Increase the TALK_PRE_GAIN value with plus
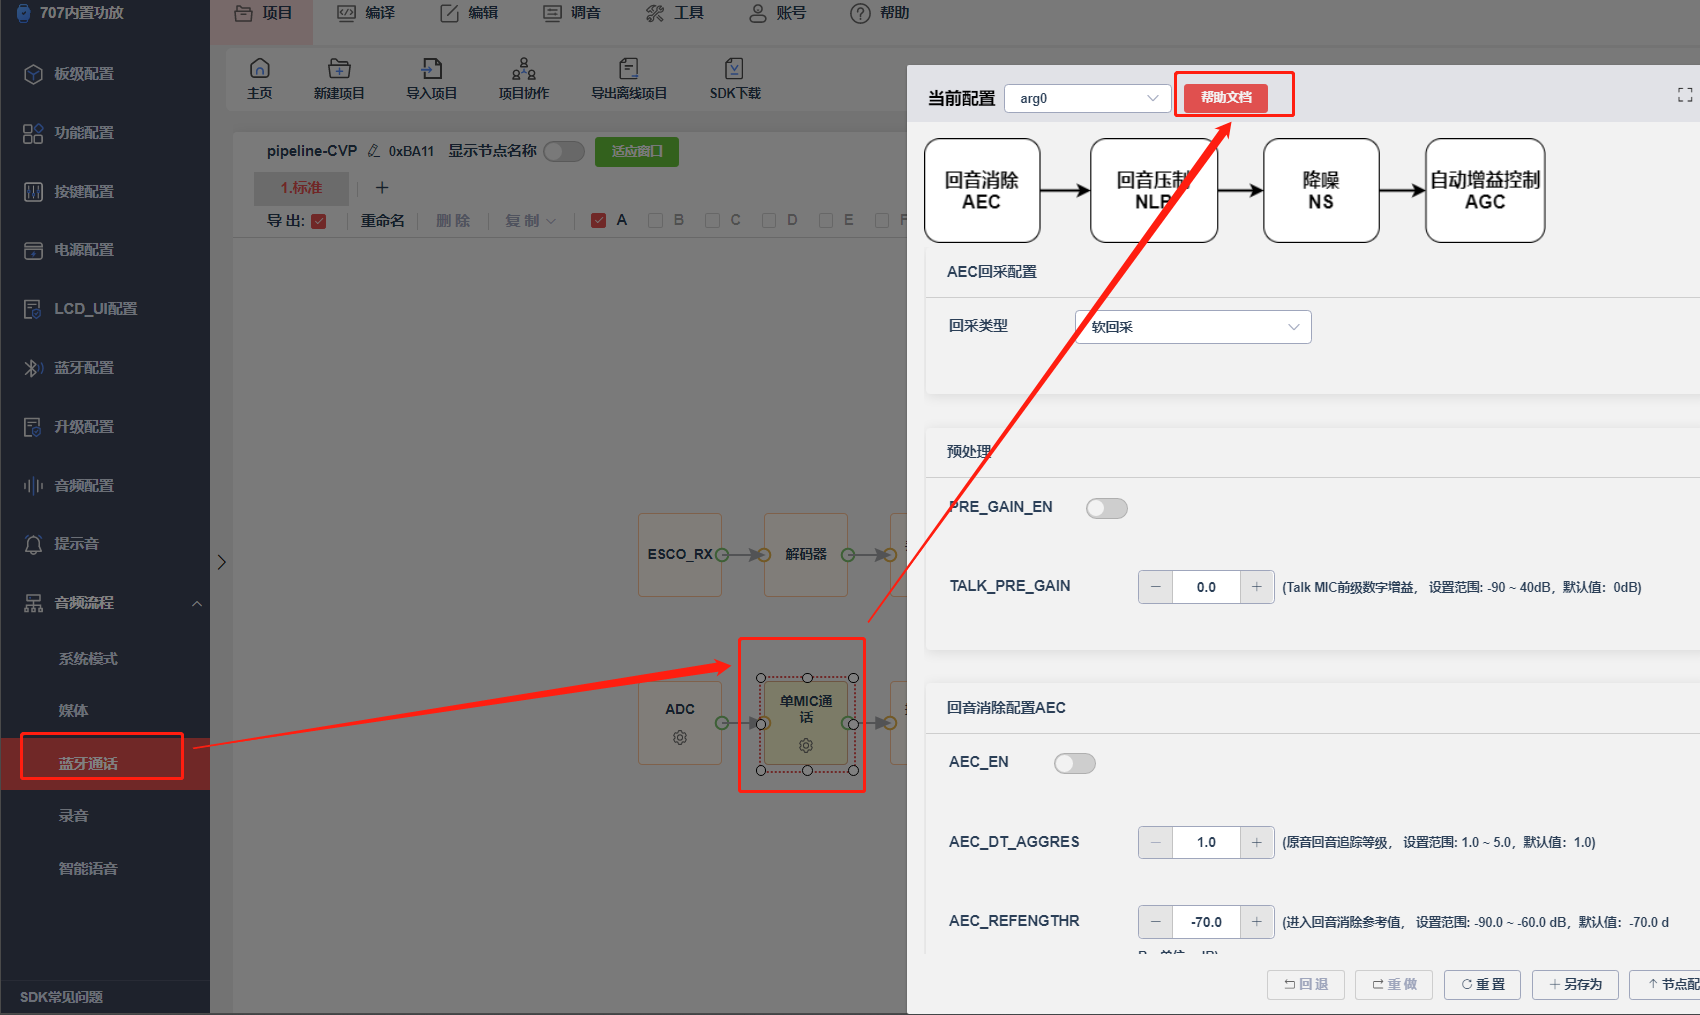The image size is (1700, 1015). (1257, 587)
